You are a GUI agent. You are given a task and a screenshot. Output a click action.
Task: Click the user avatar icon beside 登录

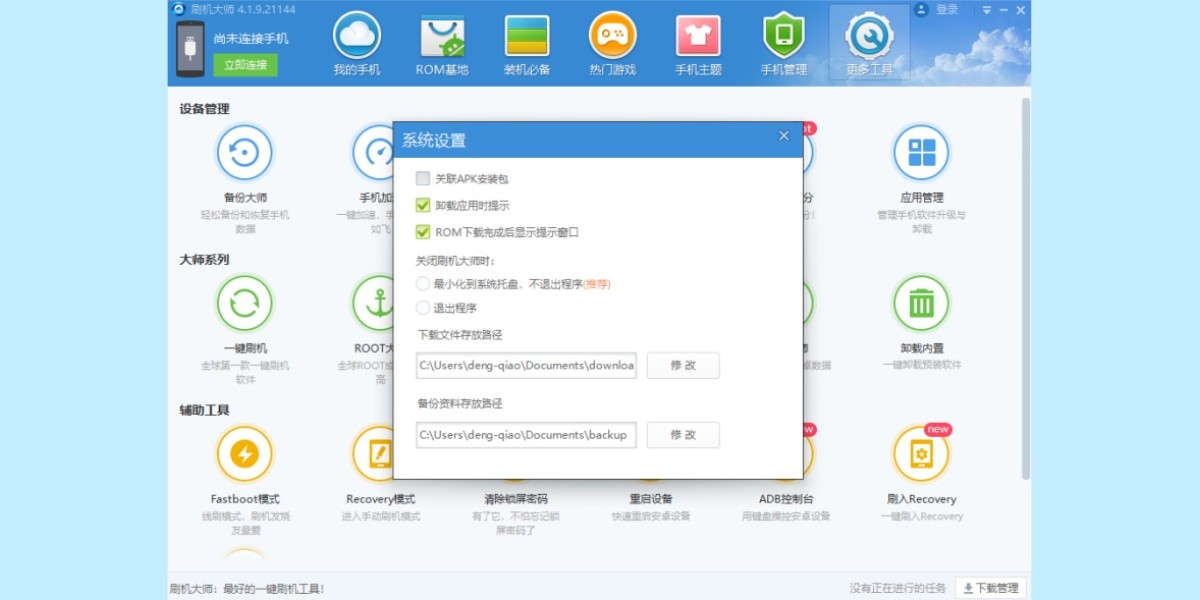[x=921, y=10]
